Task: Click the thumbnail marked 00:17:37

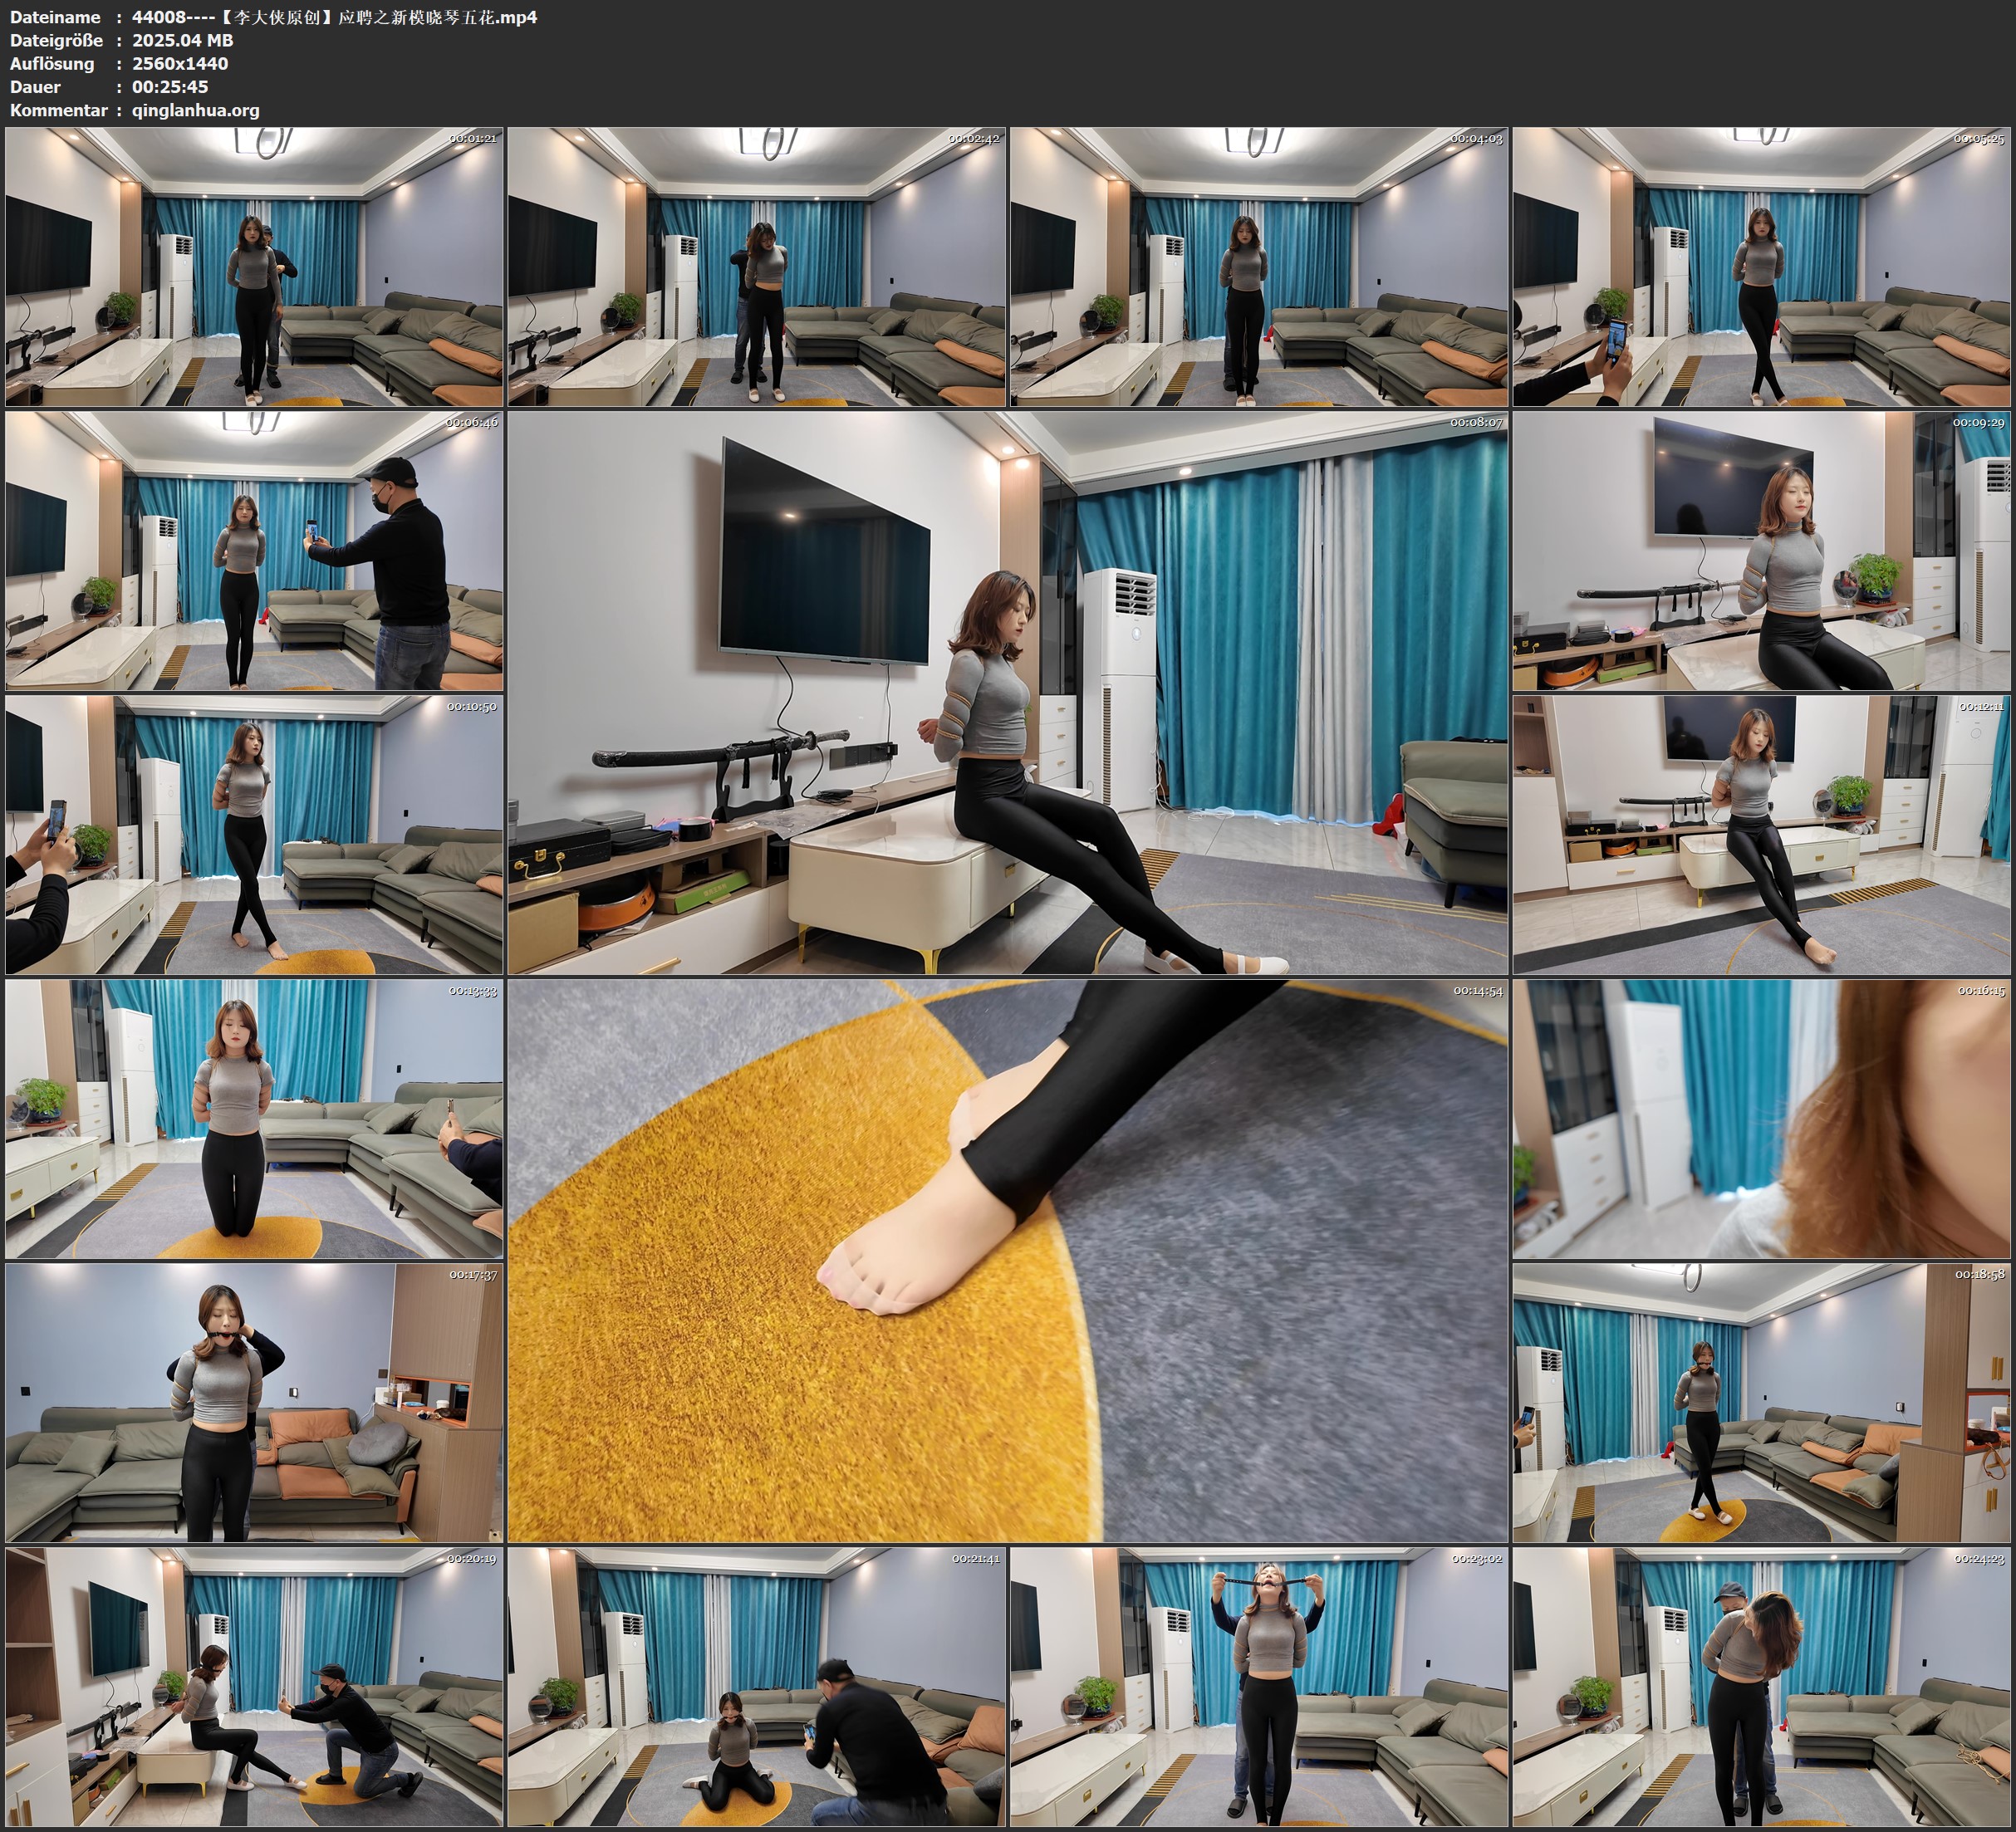Action: point(254,1402)
